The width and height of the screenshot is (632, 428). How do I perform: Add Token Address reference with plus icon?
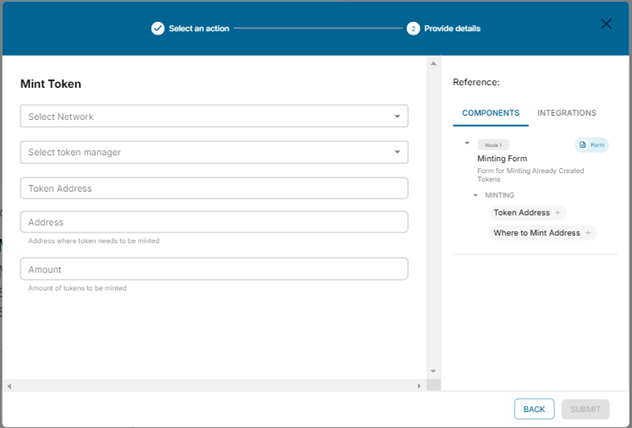(558, 212)
